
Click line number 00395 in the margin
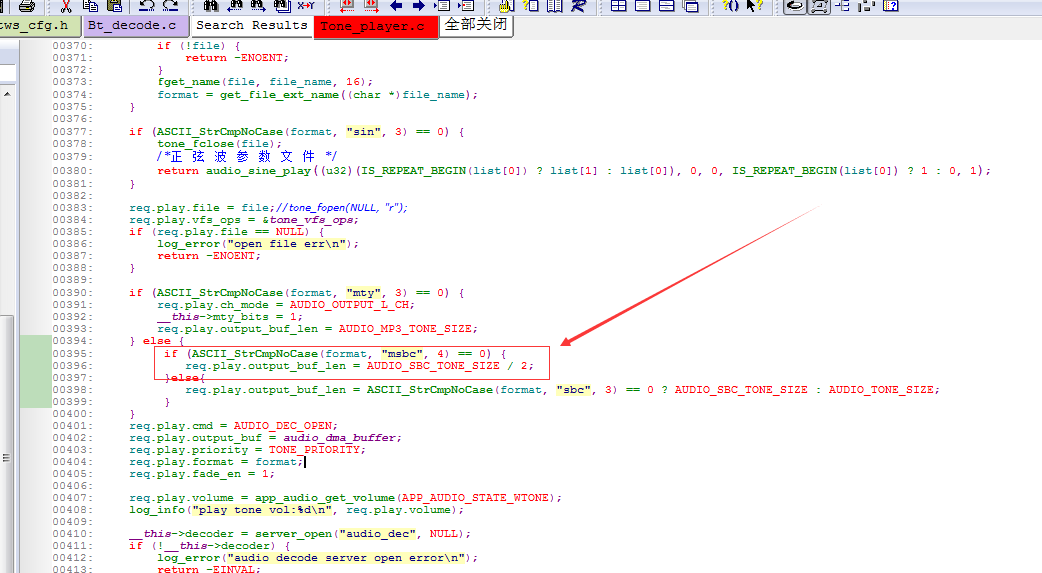73,354
